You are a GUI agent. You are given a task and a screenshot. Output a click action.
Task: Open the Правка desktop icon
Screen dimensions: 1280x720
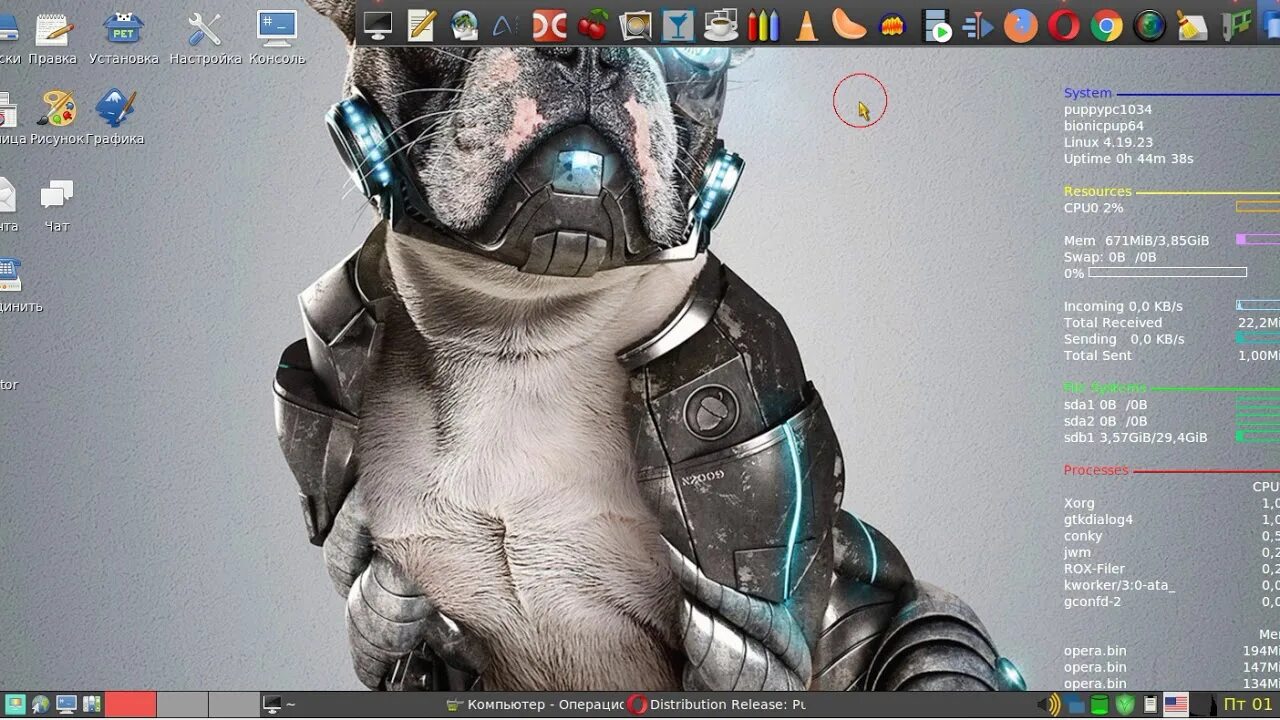click(53, 39)
